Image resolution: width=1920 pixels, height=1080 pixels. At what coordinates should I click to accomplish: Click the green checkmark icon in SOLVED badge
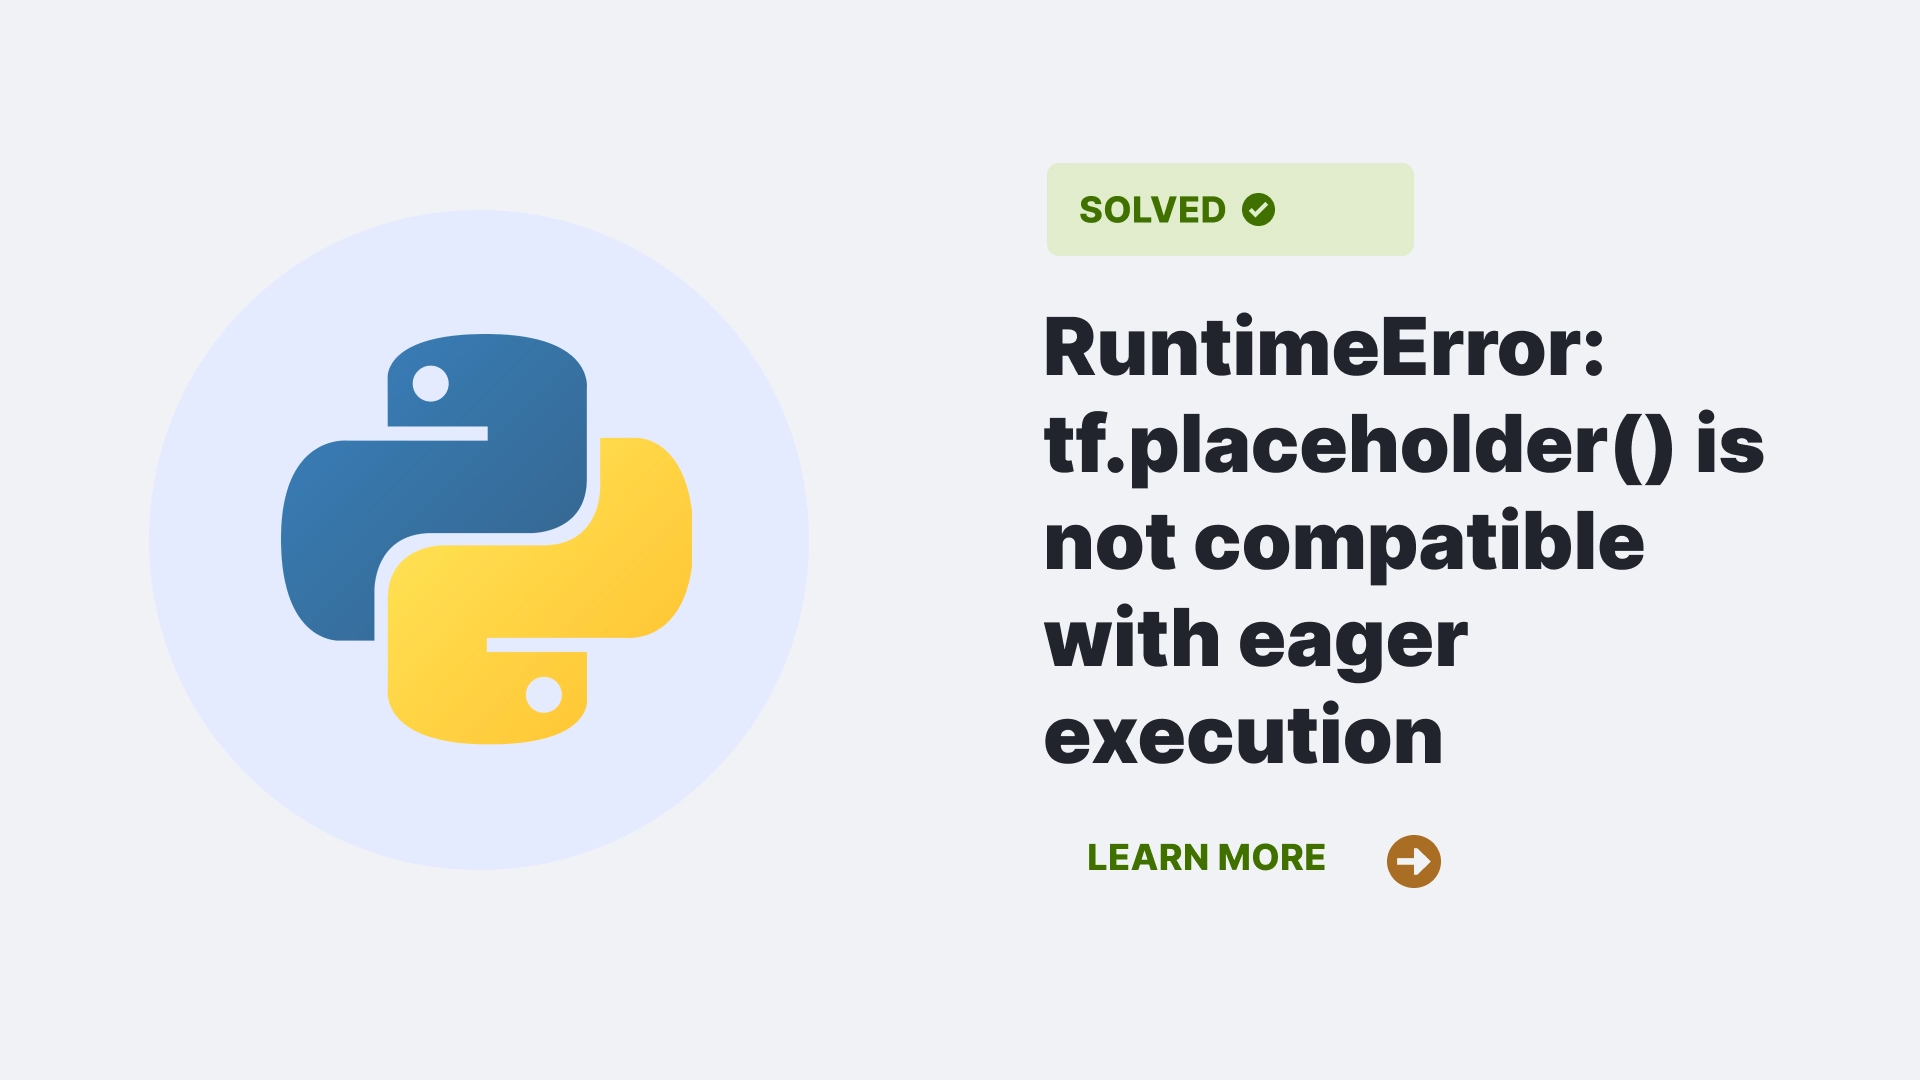click(1257, 210)
